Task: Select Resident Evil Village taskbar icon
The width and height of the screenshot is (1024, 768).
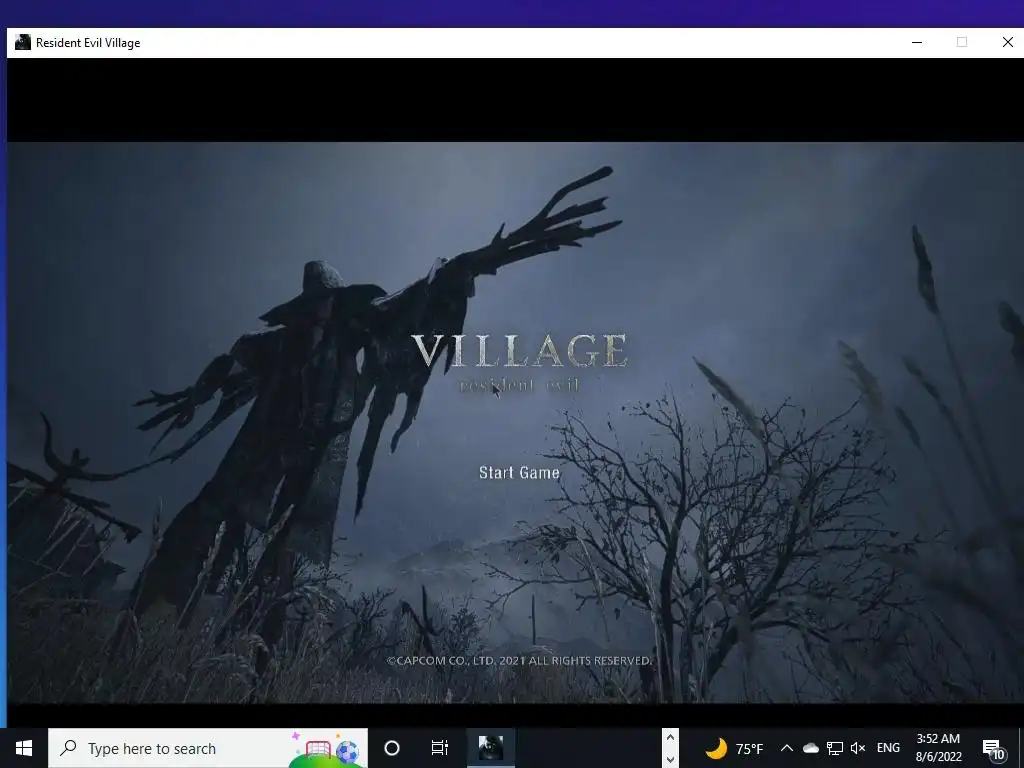Action: pos(490,748)
